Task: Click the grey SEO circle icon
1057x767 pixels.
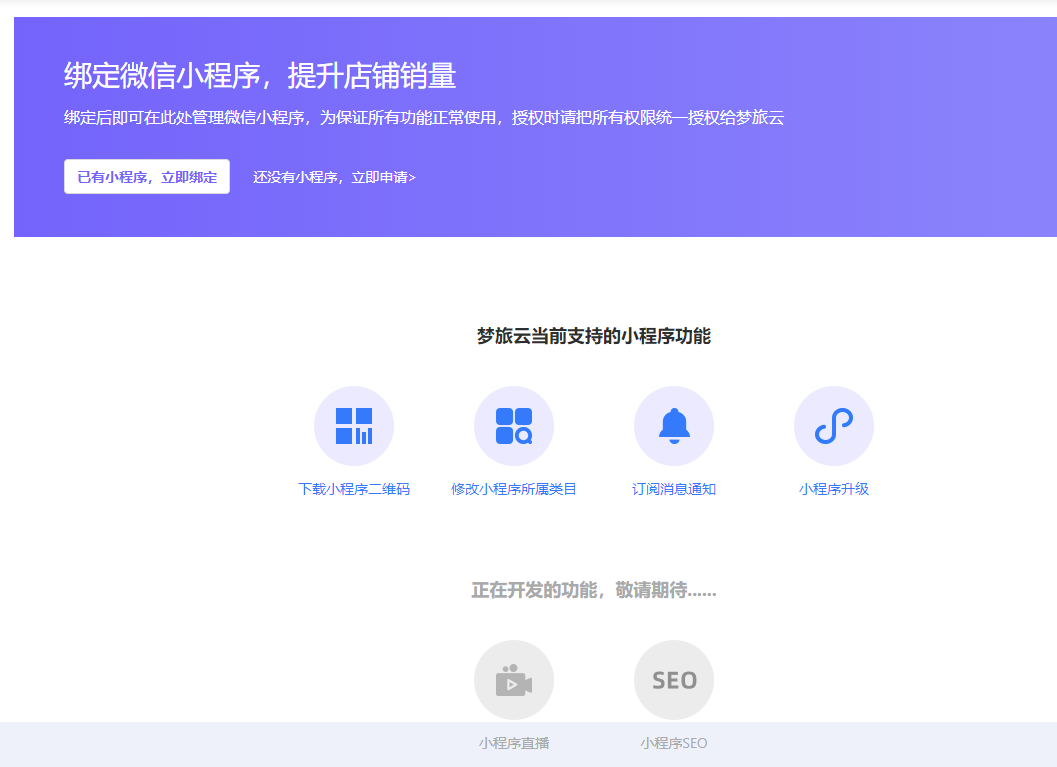Action: [x=674, y=680]
